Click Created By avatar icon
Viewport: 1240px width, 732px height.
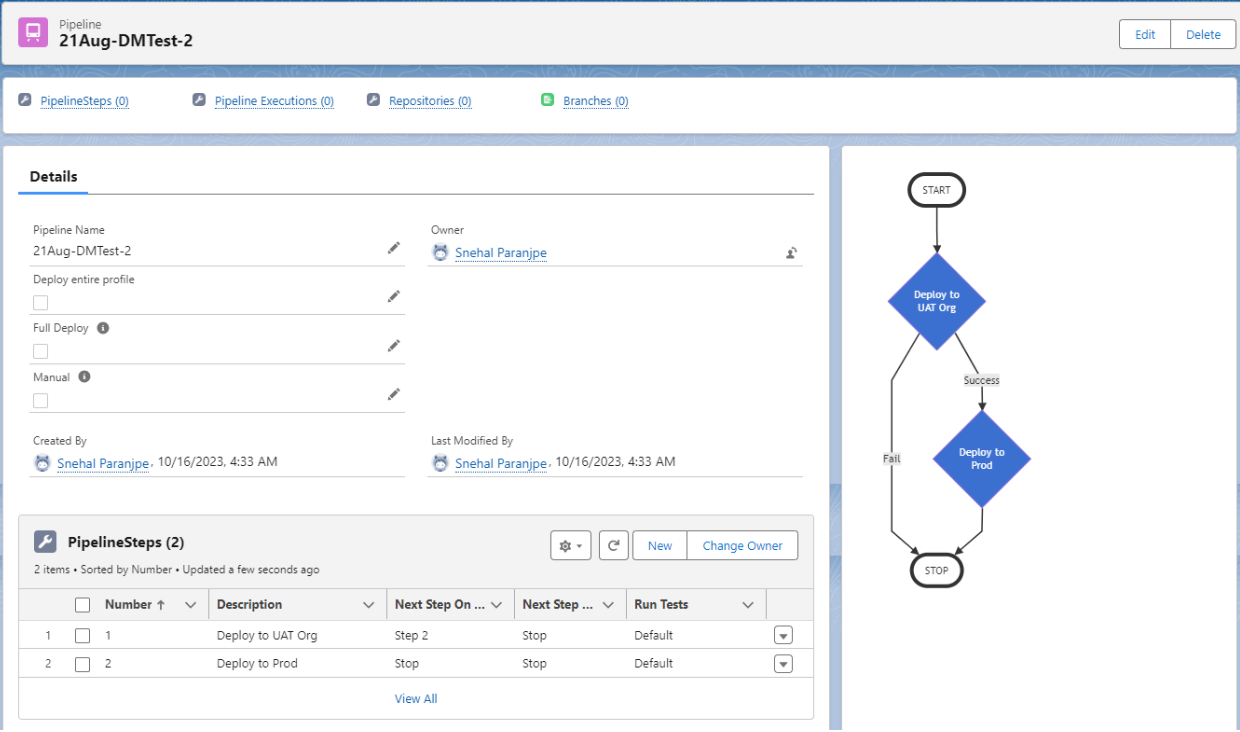42,463
